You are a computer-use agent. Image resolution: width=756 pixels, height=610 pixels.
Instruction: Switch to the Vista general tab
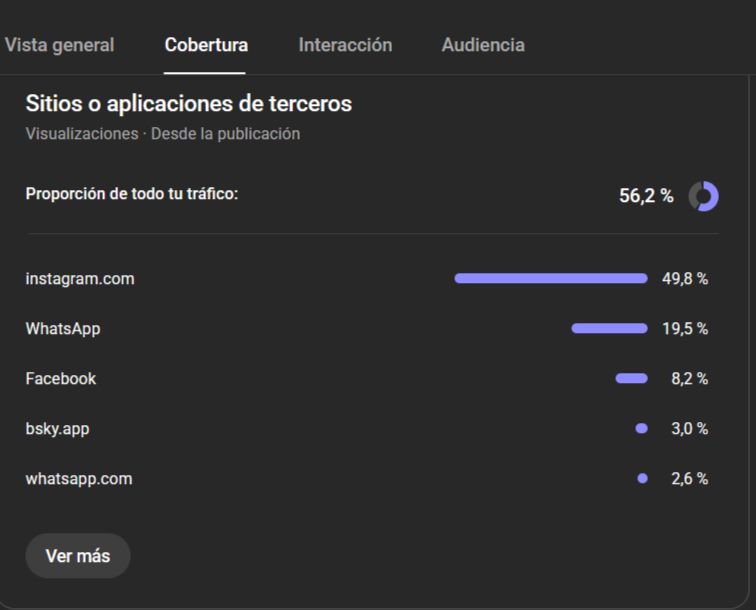(x=59, y=45)
